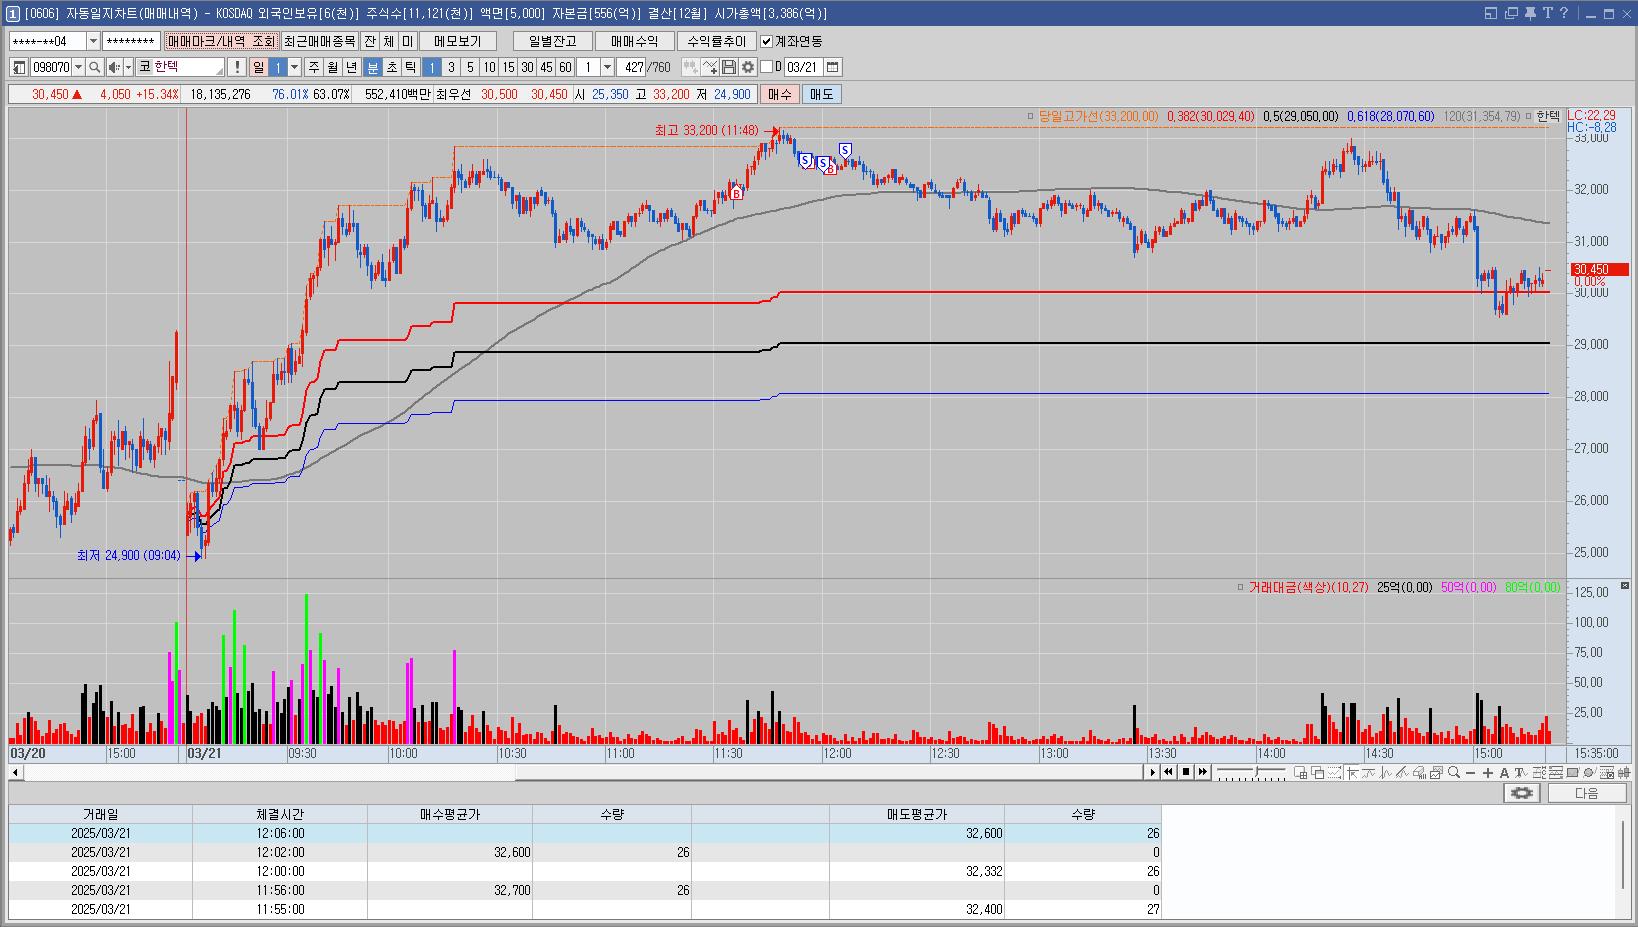The height and width of the screenshot is (927, 1638).
Task: Open chart settings gear in toolbar
Action: point(748,67)
